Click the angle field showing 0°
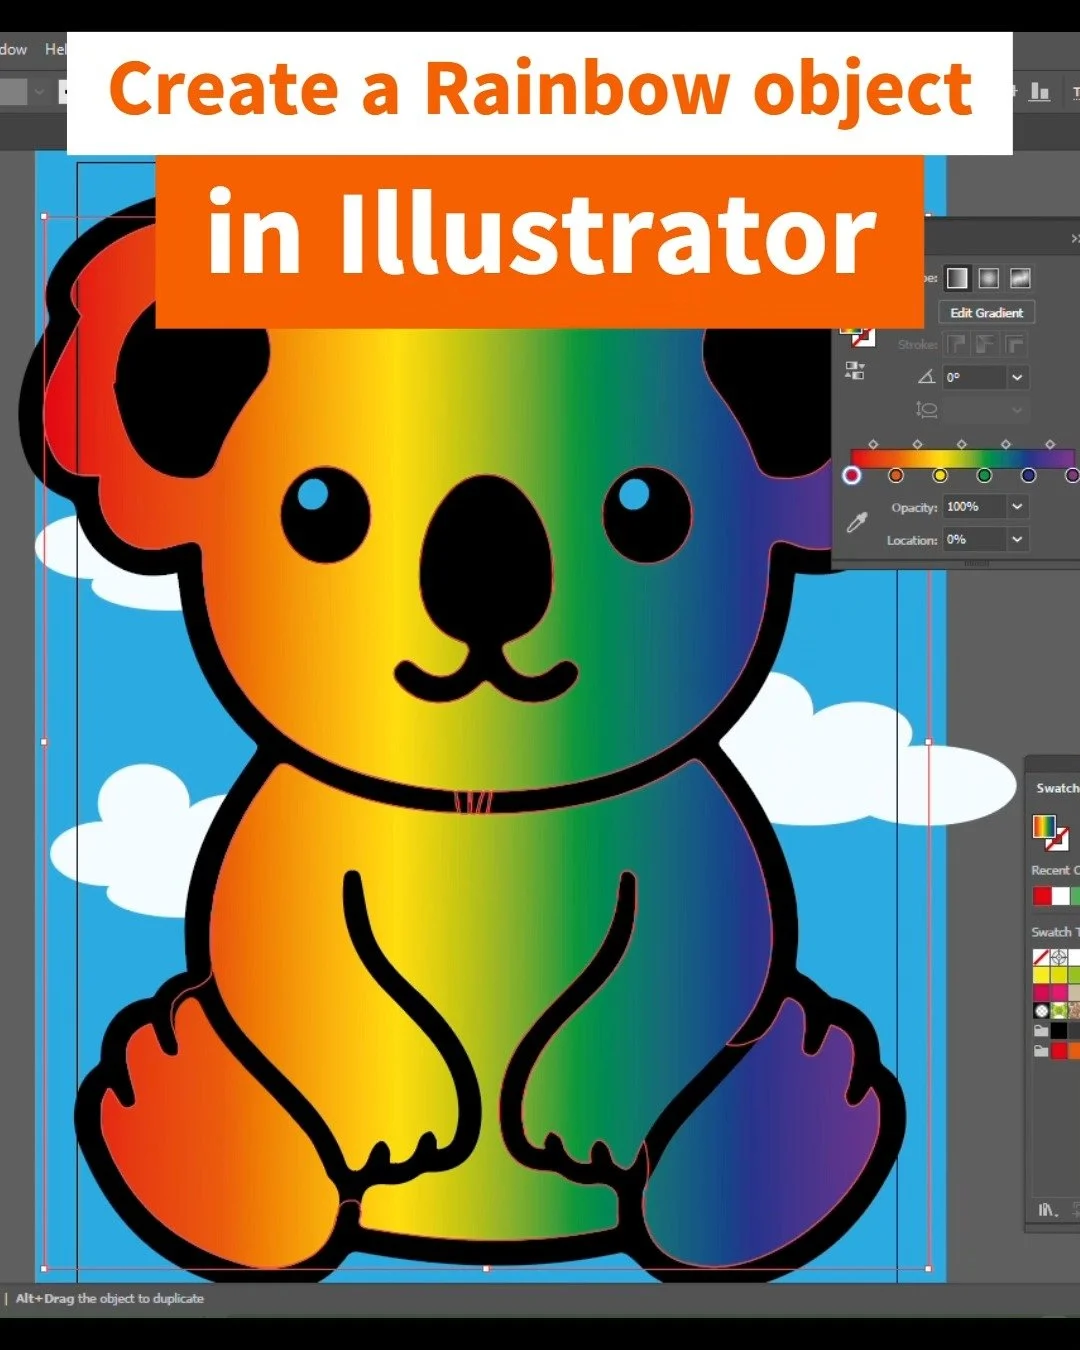This screenshot has width=1080, height=1350. 975,377
